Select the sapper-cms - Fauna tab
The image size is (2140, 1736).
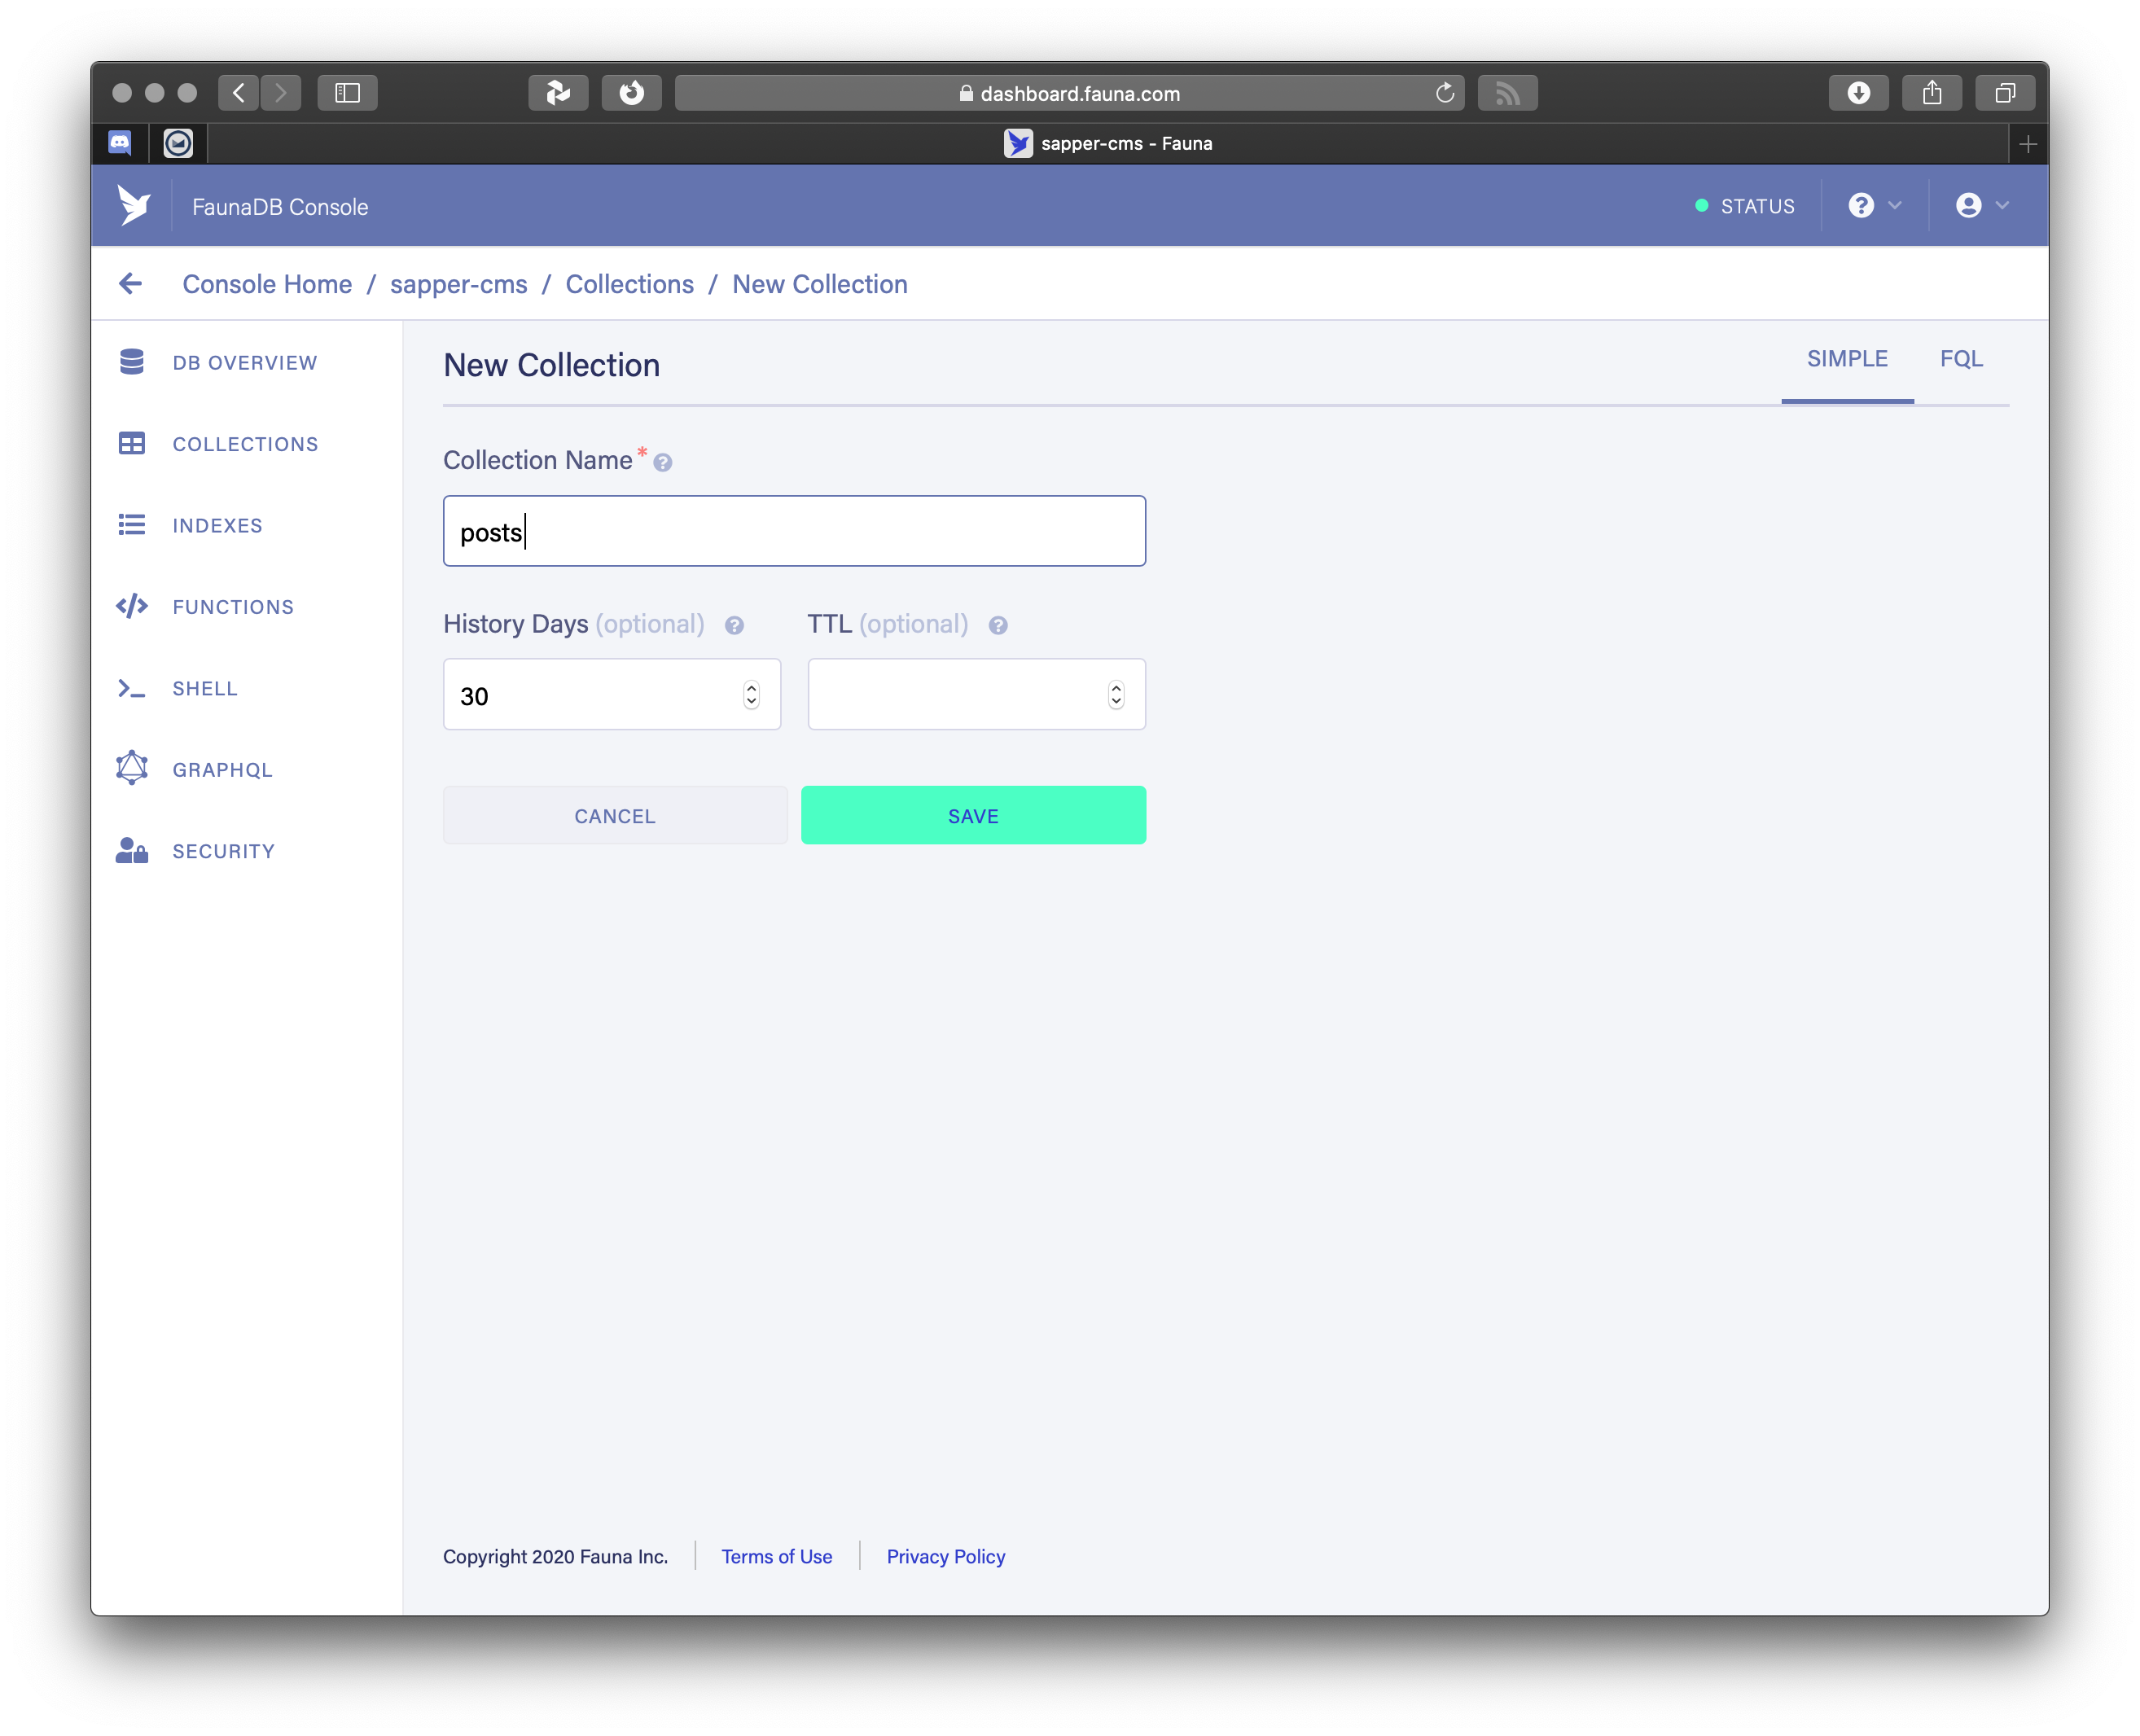[x=1108, y=143]
